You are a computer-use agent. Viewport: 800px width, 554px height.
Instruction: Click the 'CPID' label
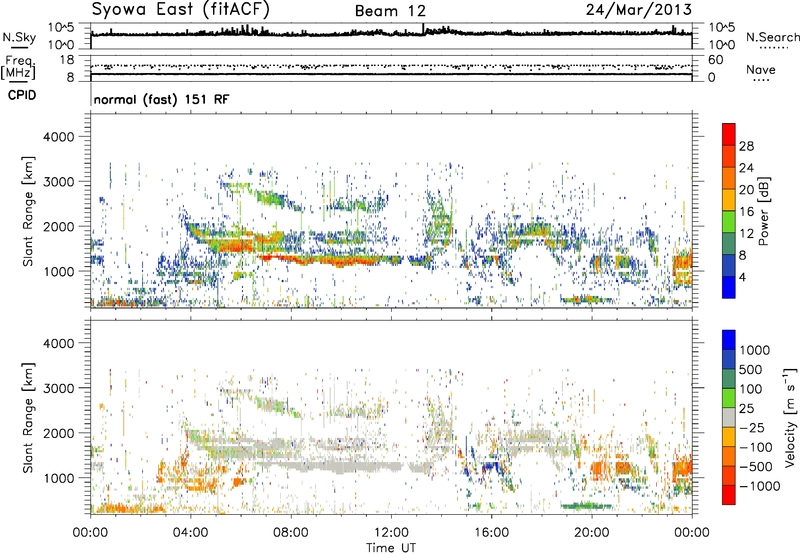click(22, 95)
